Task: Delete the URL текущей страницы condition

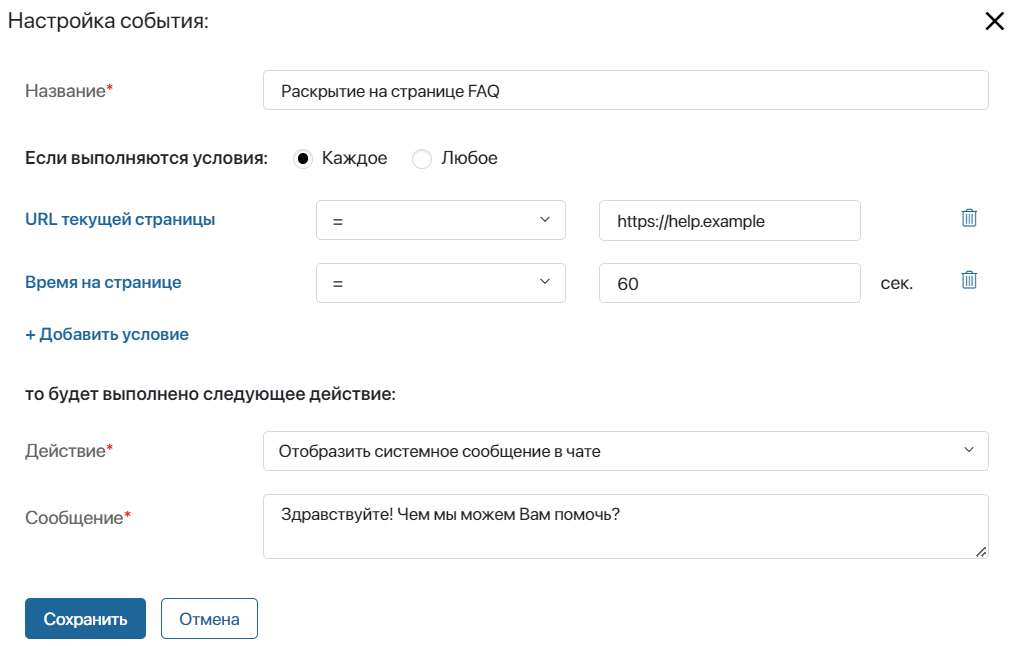Action: [x=968, y=218]
